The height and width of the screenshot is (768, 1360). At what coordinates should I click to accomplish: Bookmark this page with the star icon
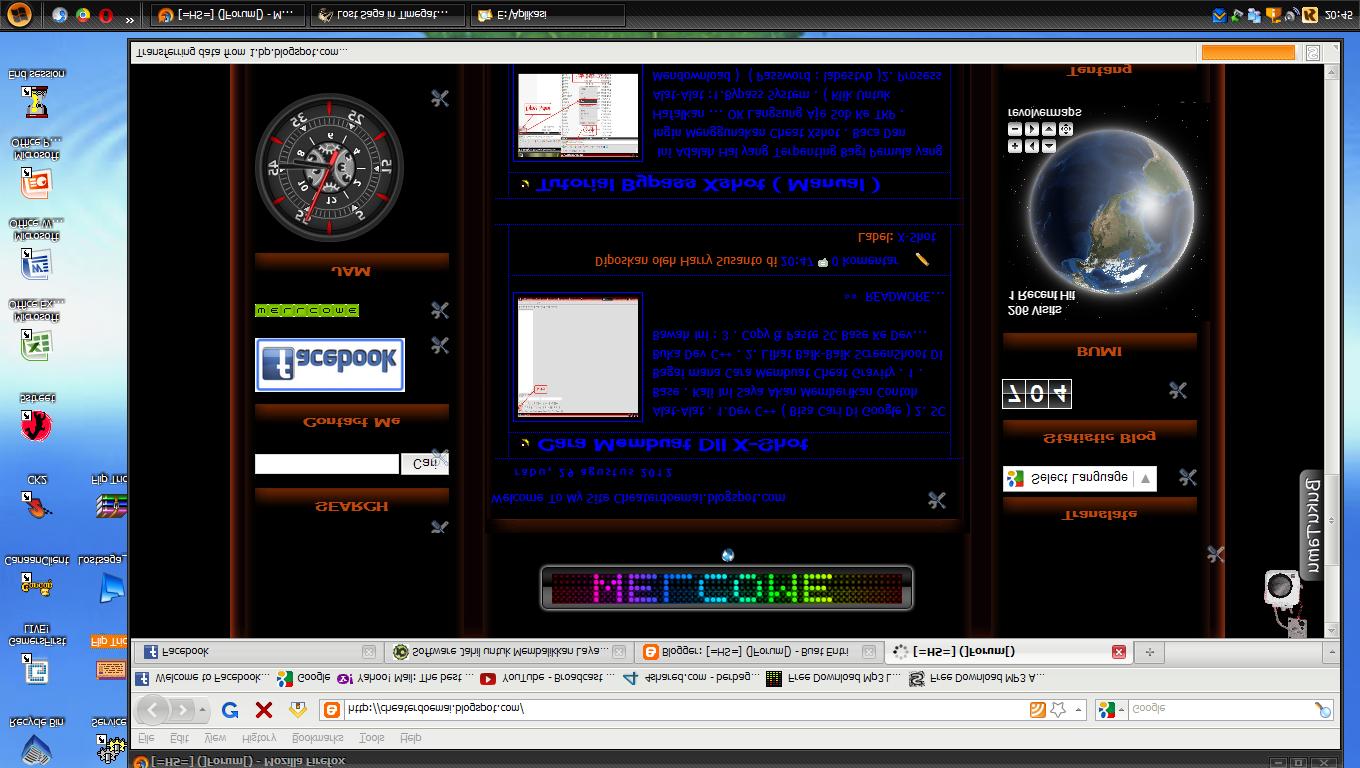click(1058, 710)
